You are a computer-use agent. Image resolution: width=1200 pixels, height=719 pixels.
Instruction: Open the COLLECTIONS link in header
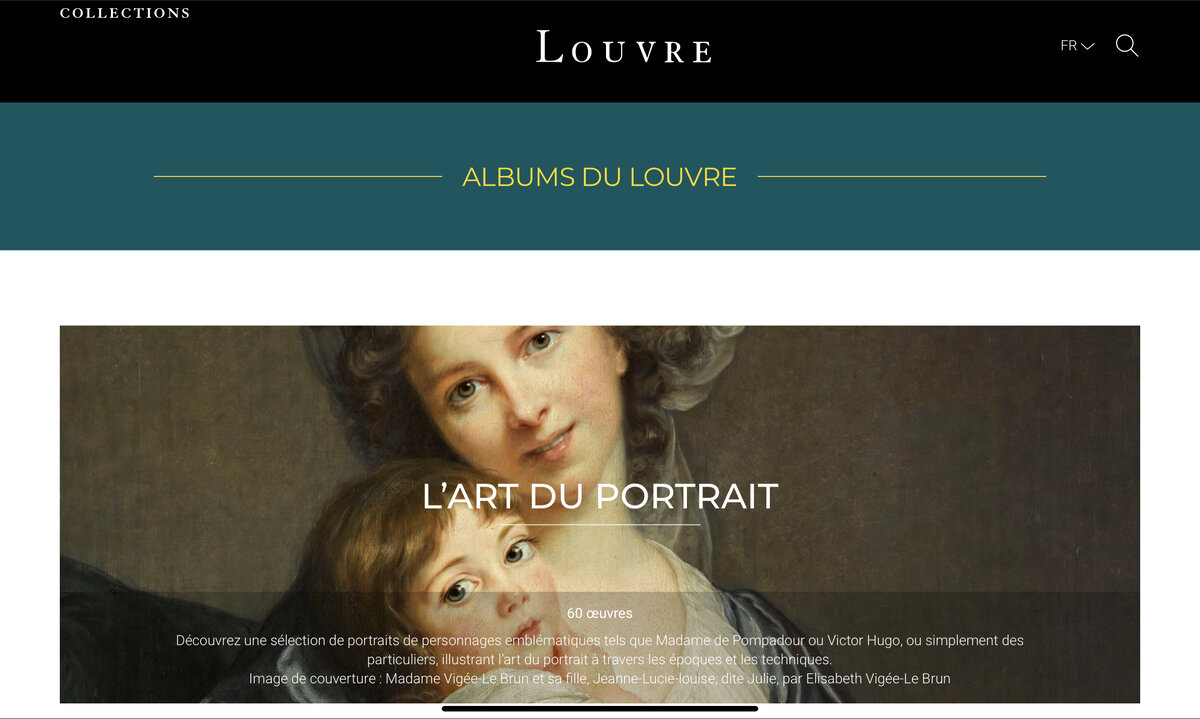(125, 13)
